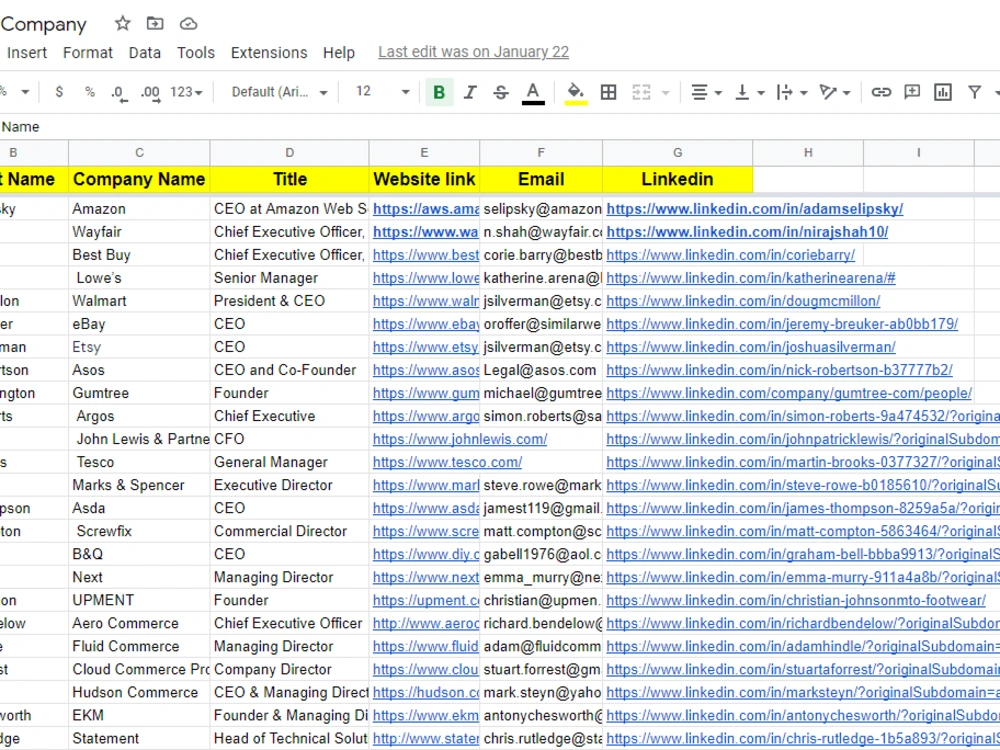This screenshot has height=750, width=1000.
Task: Select column H header
Action: [x=808, y=152]
